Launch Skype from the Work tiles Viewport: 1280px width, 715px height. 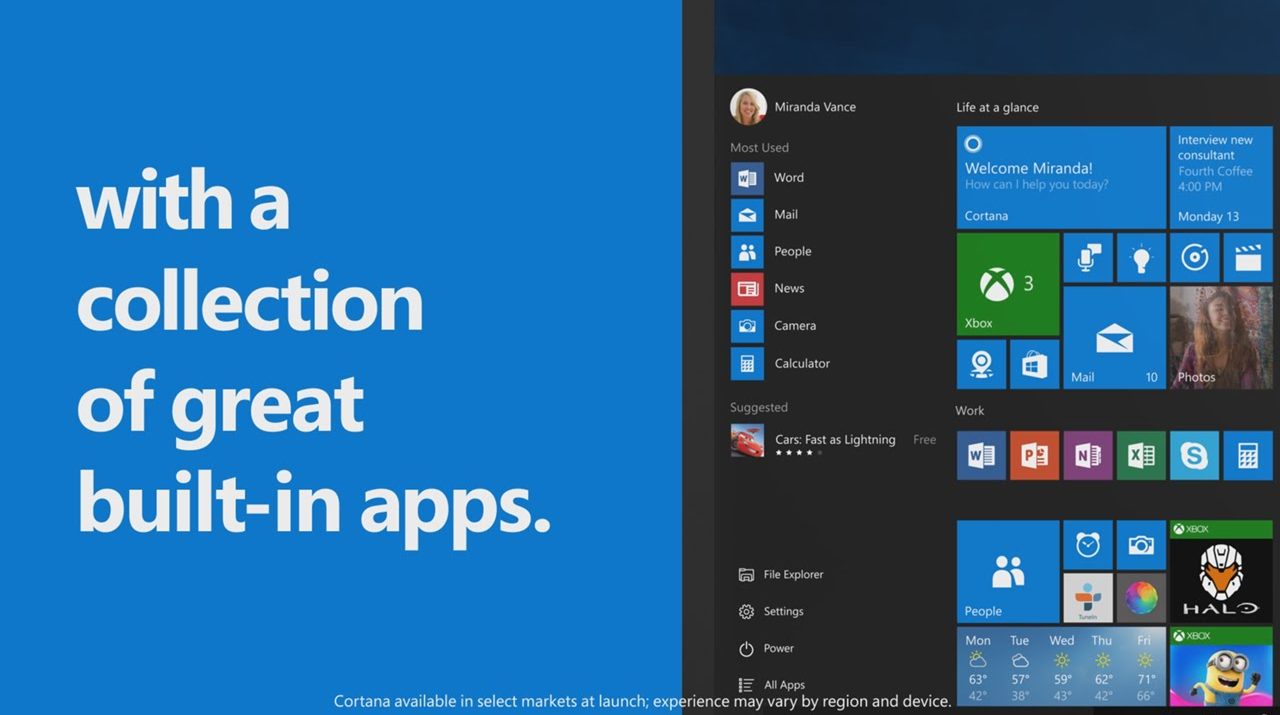pyautogui.click(x=1194, y=456)
